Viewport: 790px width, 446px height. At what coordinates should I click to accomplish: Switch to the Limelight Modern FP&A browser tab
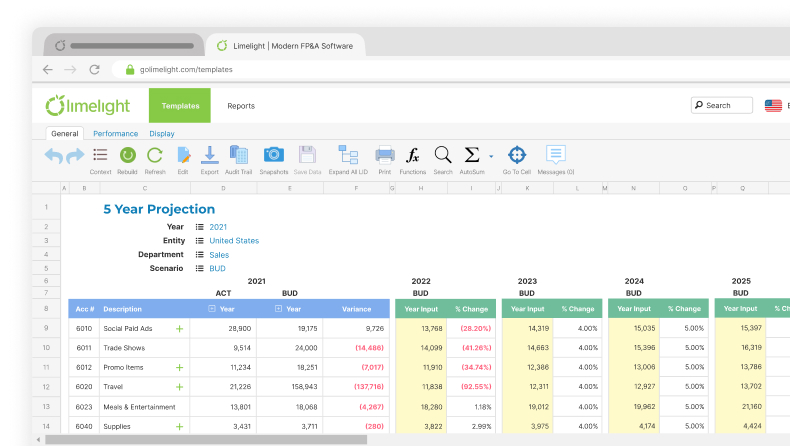coord(285,45)
